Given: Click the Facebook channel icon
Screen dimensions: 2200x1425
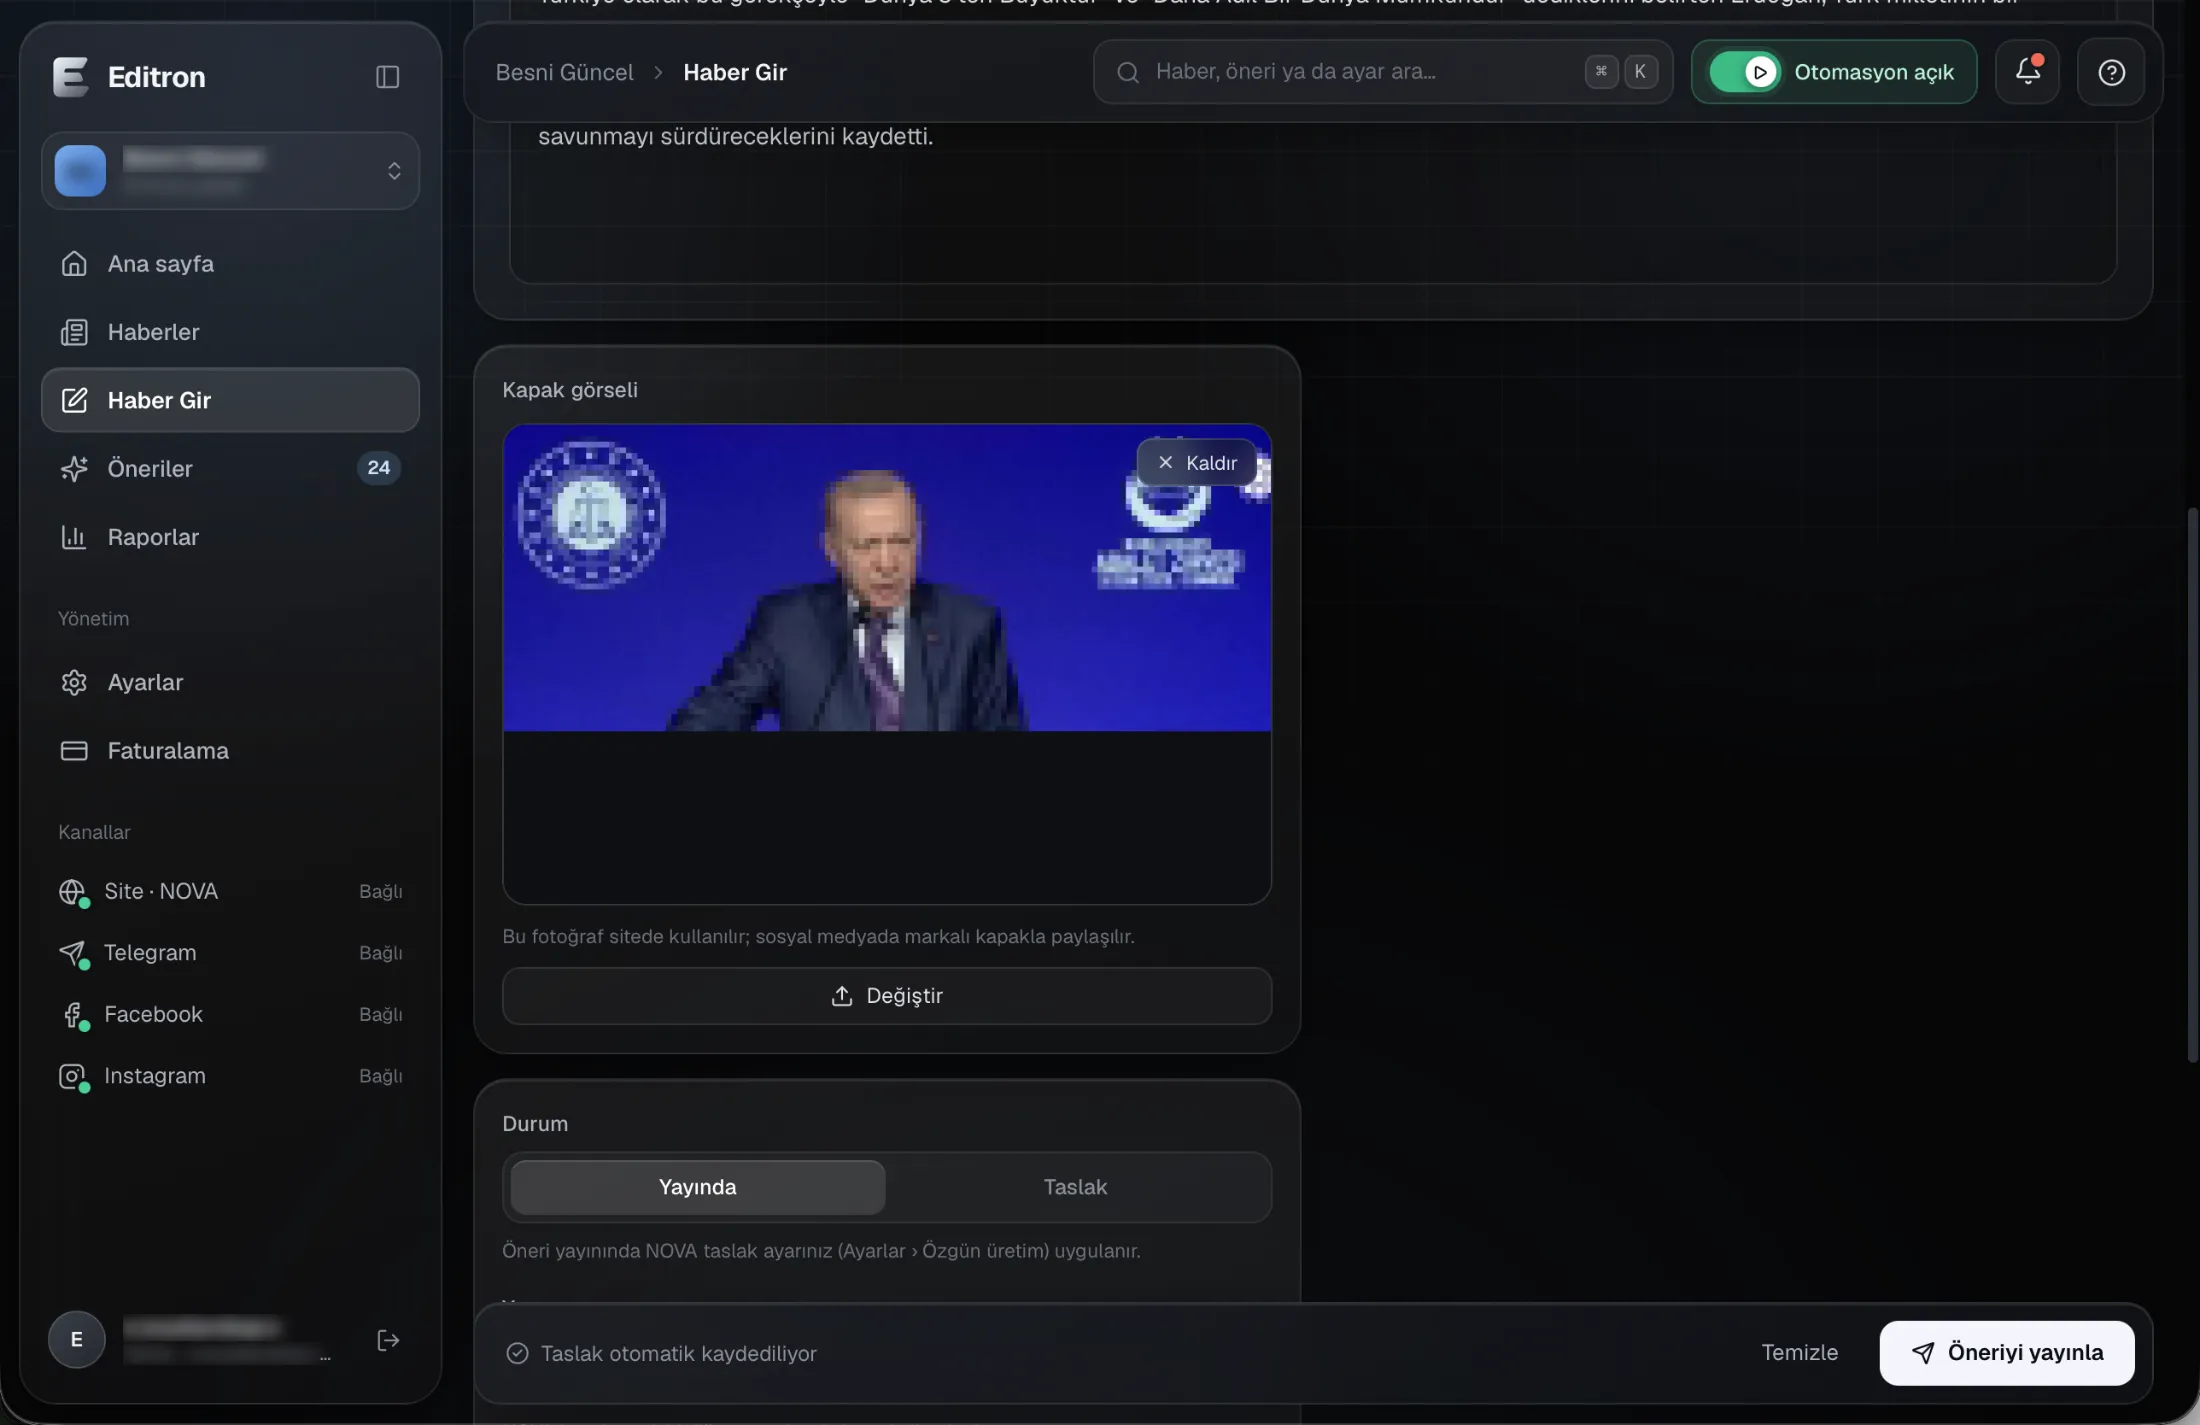Looking at the screenshot, I should (x=72, y=1015).
